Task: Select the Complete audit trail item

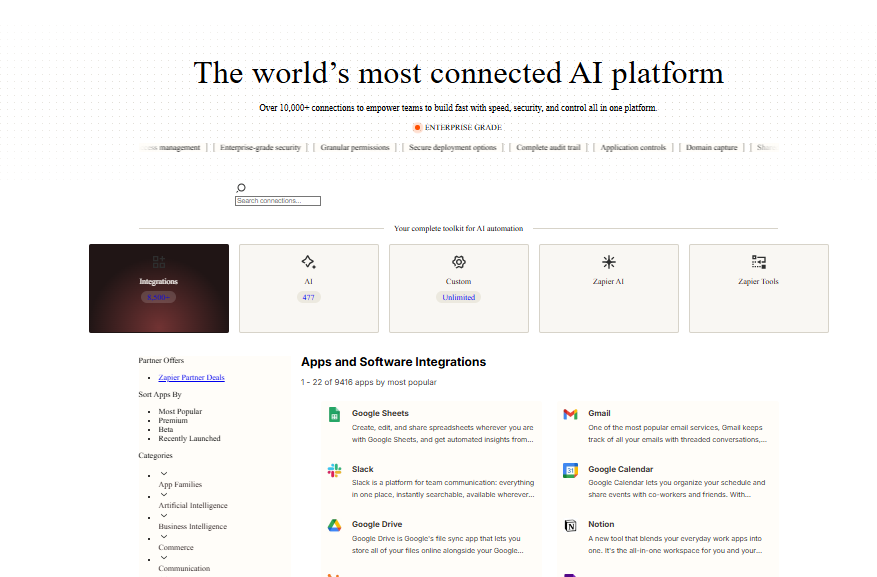Action: pos(548,146)
